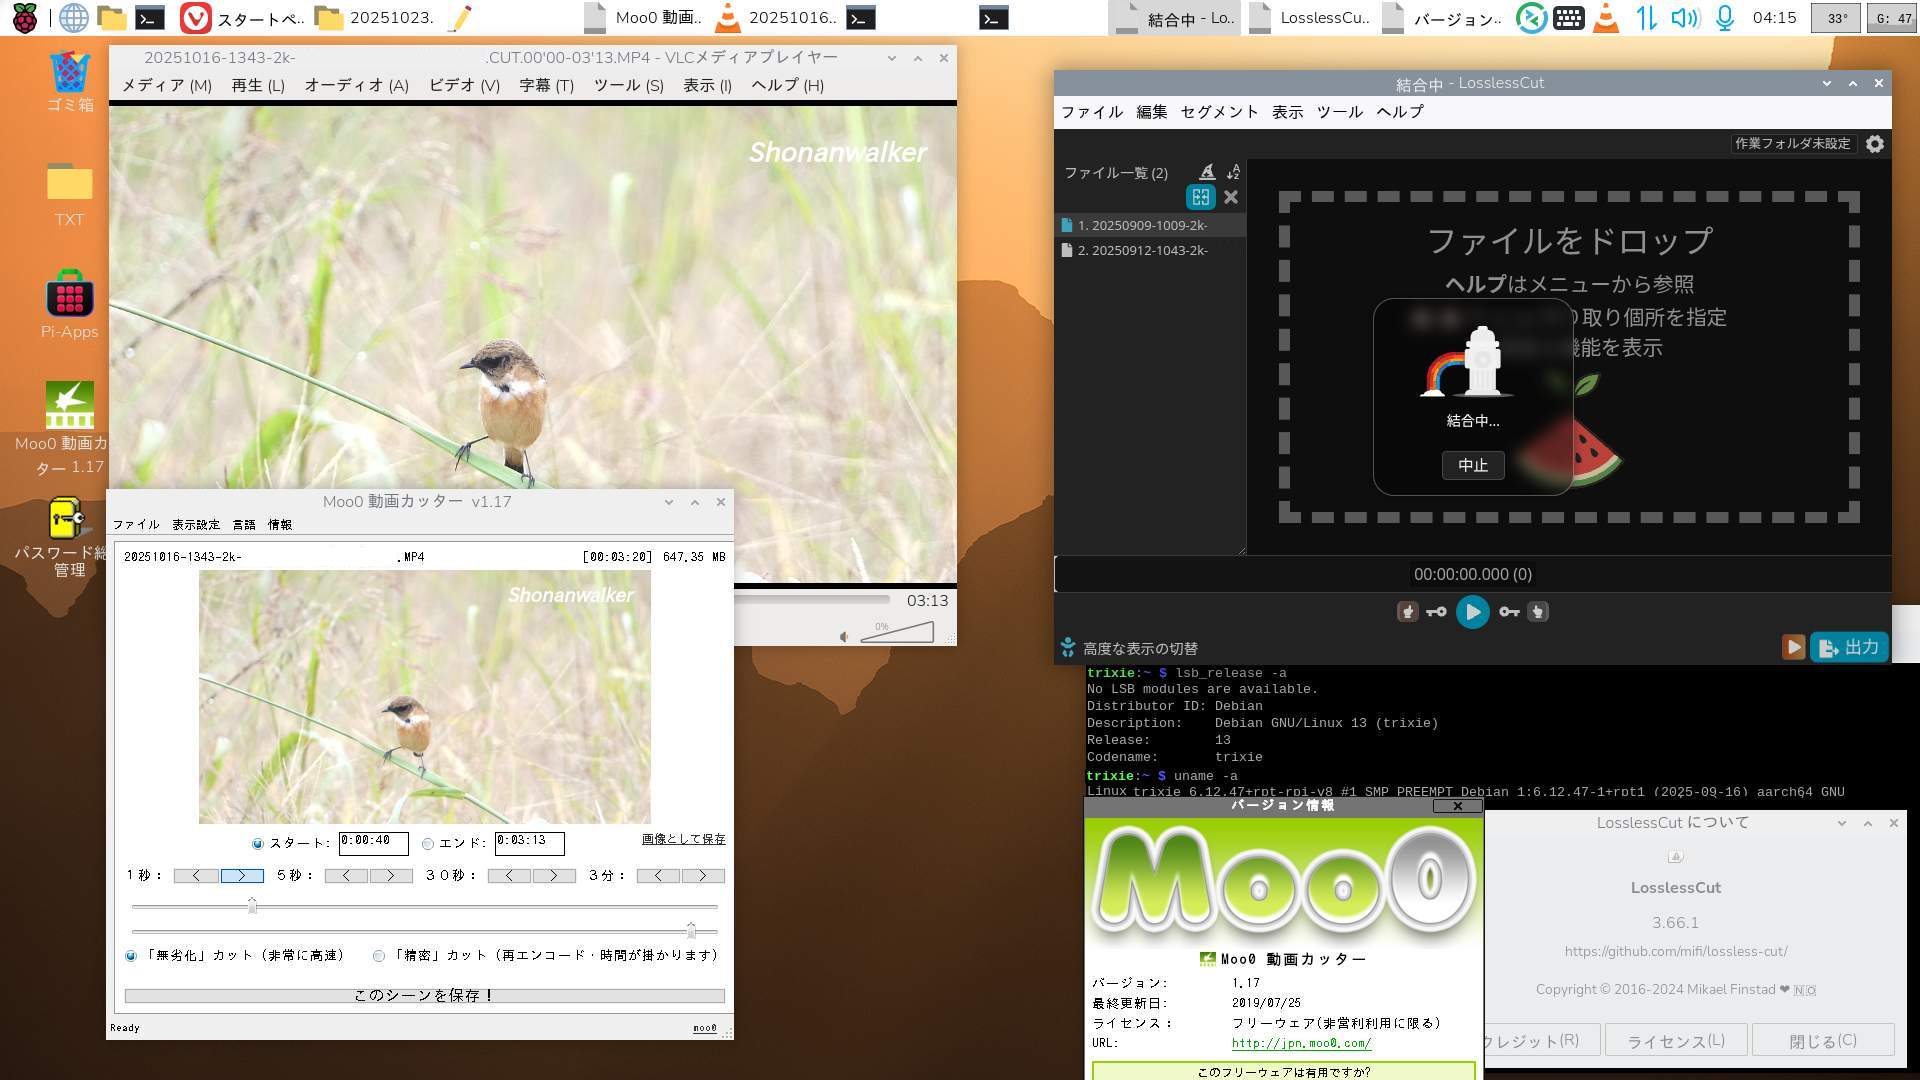Click the merge files icon in the file list

pos(1200,197)
